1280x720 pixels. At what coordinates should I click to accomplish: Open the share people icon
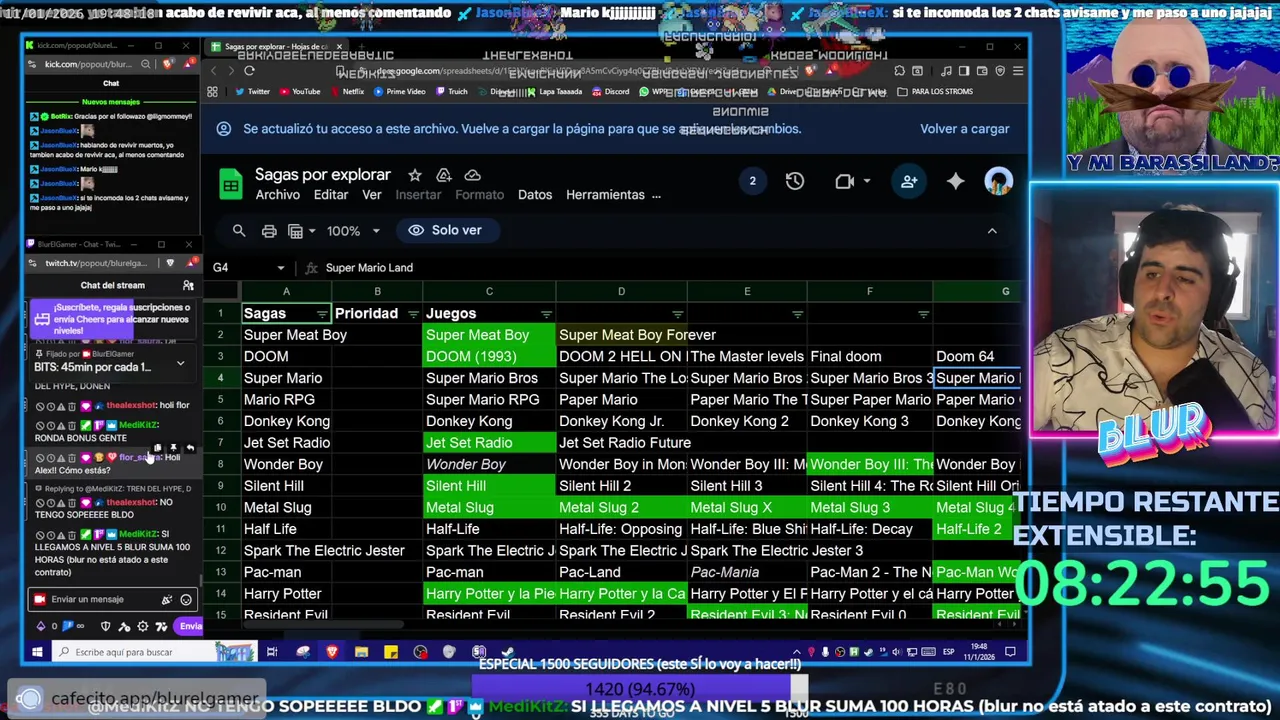click(908, 181)
